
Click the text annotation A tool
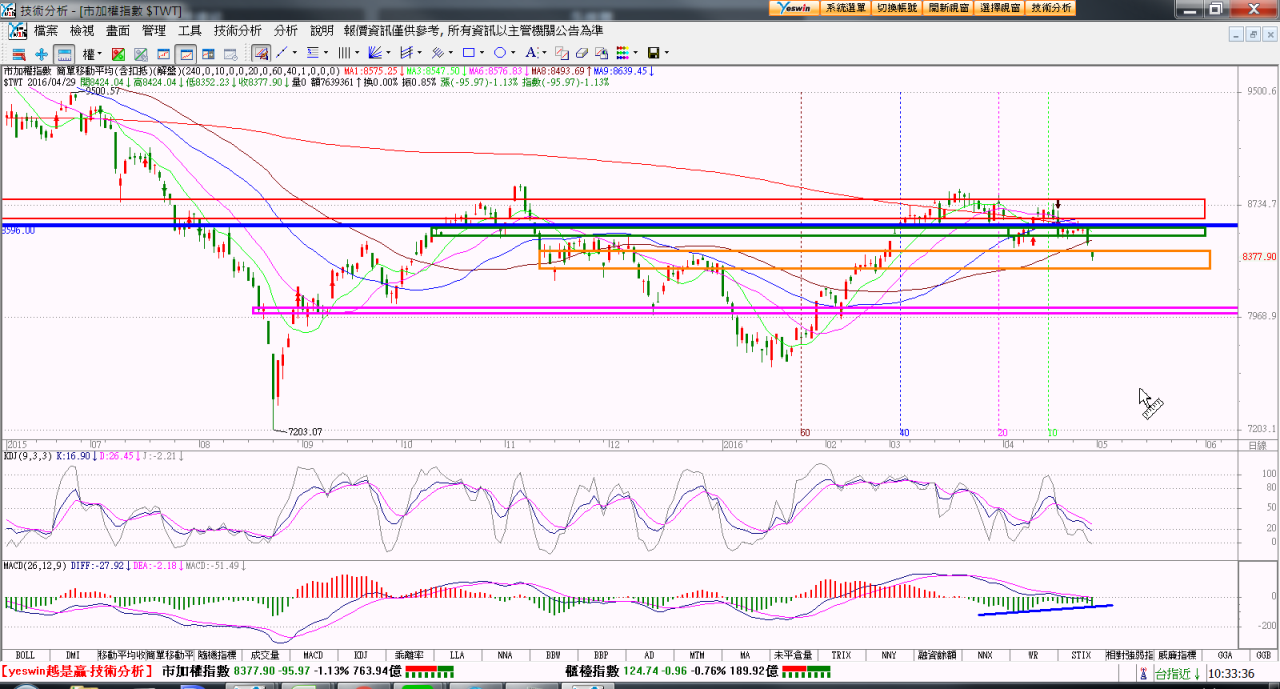[530, 53]
